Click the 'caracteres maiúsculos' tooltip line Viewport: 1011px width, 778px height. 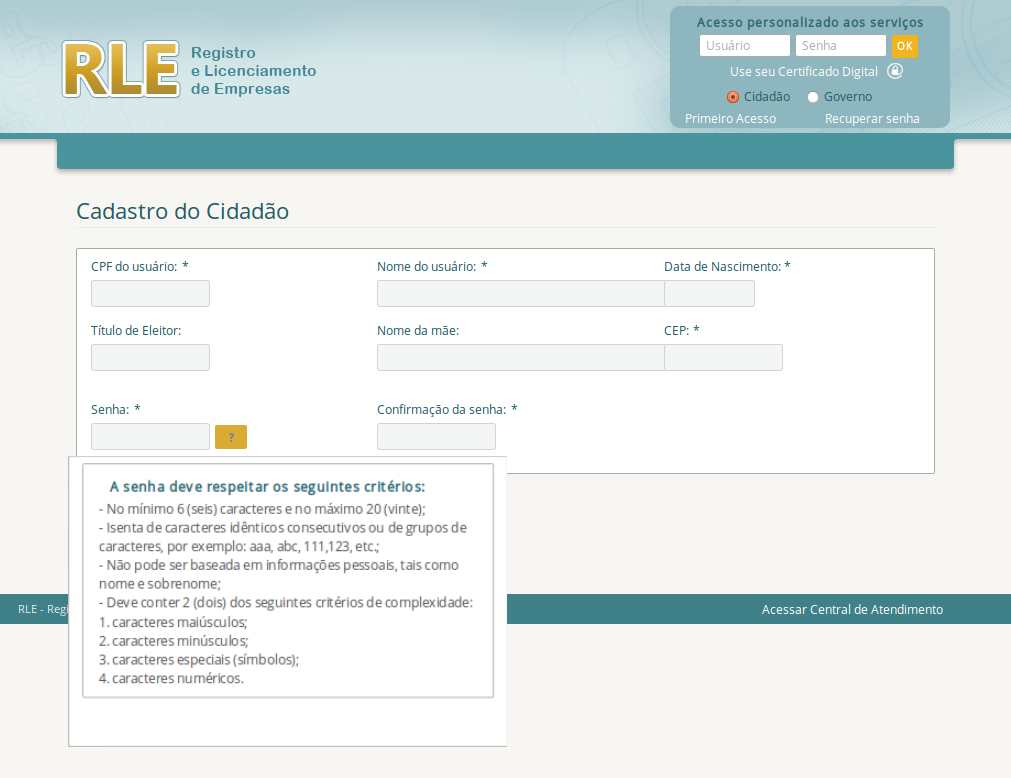[173, 622]
